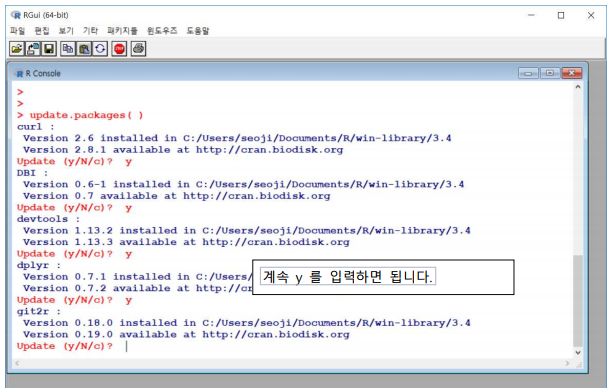Minimize the RGui main window
The height and width of the screenshot is (392, 610).
[x=531, y=15]
